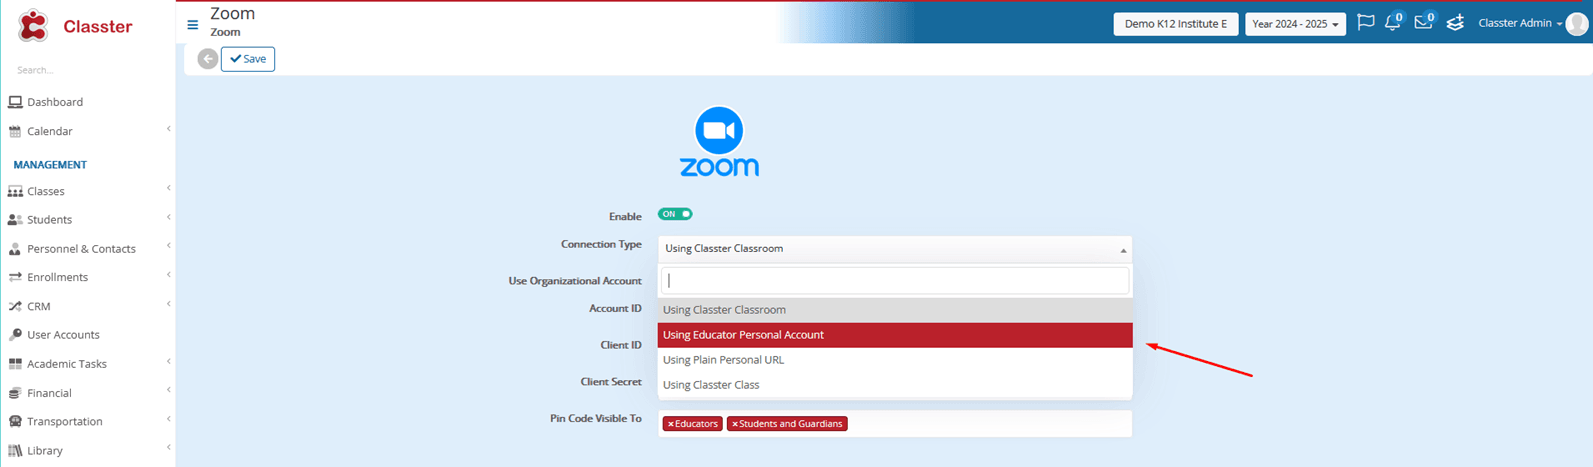This screenshot has height=467, width=1593.
Task: Open the Classter Admin user menu
Action: (1520, 24)
